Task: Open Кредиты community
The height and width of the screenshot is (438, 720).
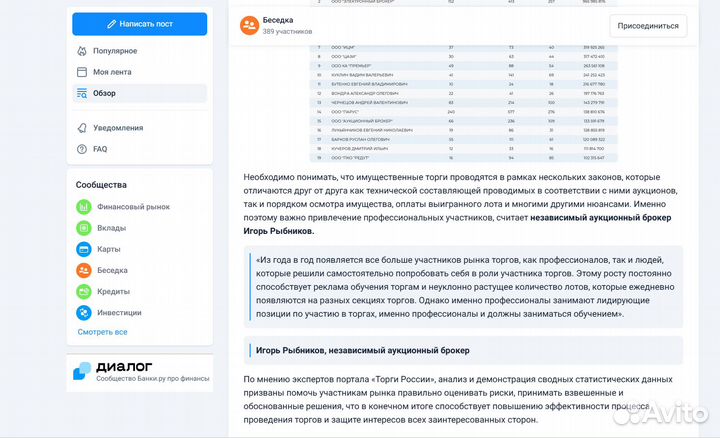Action: pos(113,292)
